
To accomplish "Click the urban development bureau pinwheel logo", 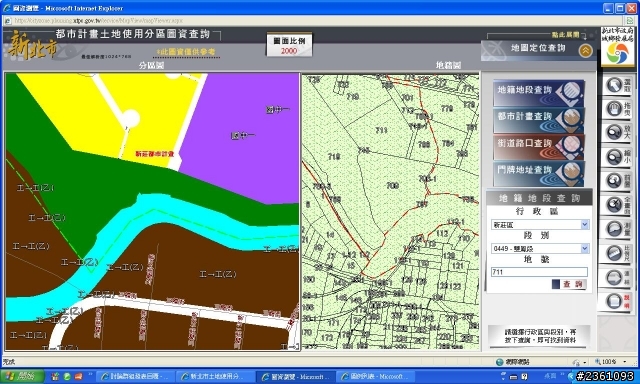I will 617,53.
